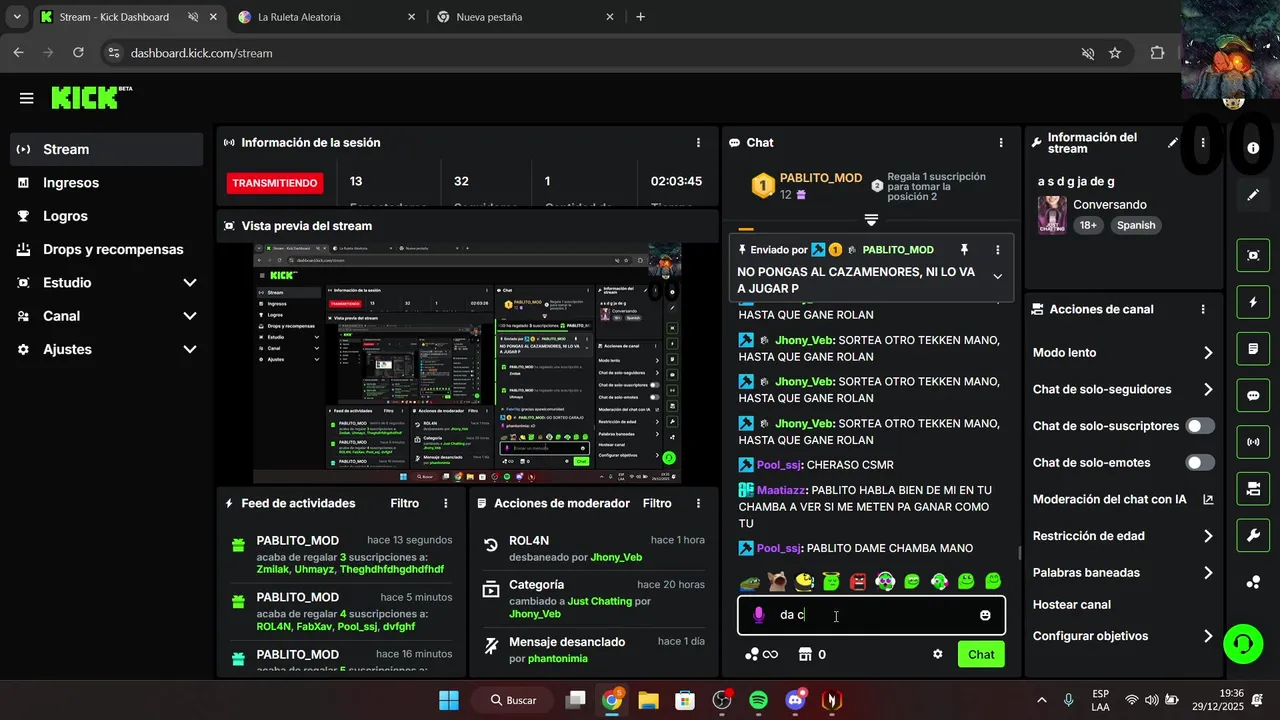Click the stream preview thumbnail
The height and width of the screenshot is (720, 1280).
467,364
